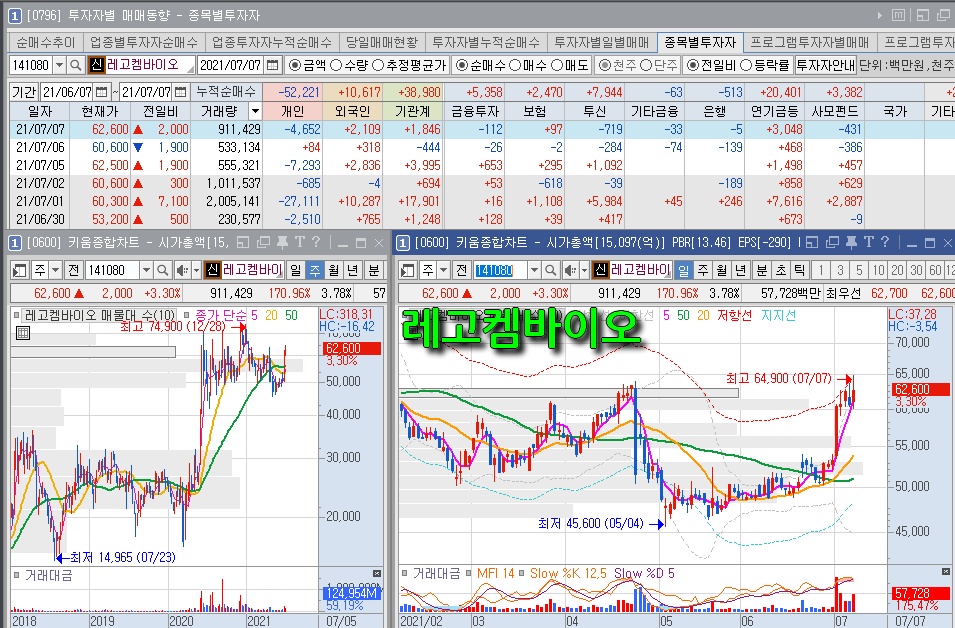The height and width of the screenshot is (628, 955).
Task: Toggle the side panel icon in left chart
Action: (20, 270)
